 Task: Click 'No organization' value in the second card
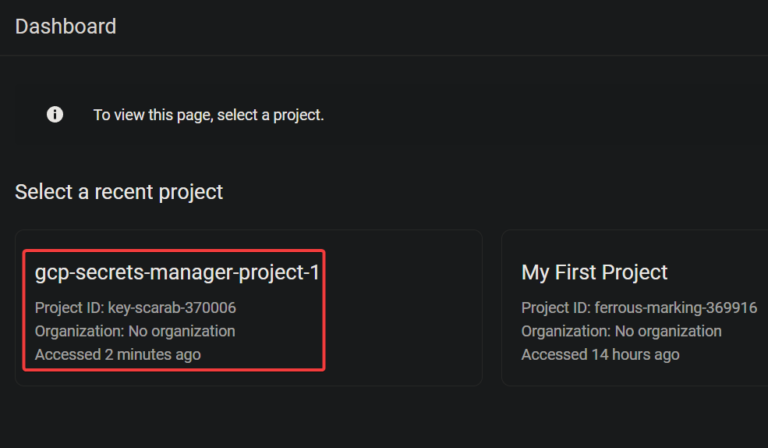[667, 331]
